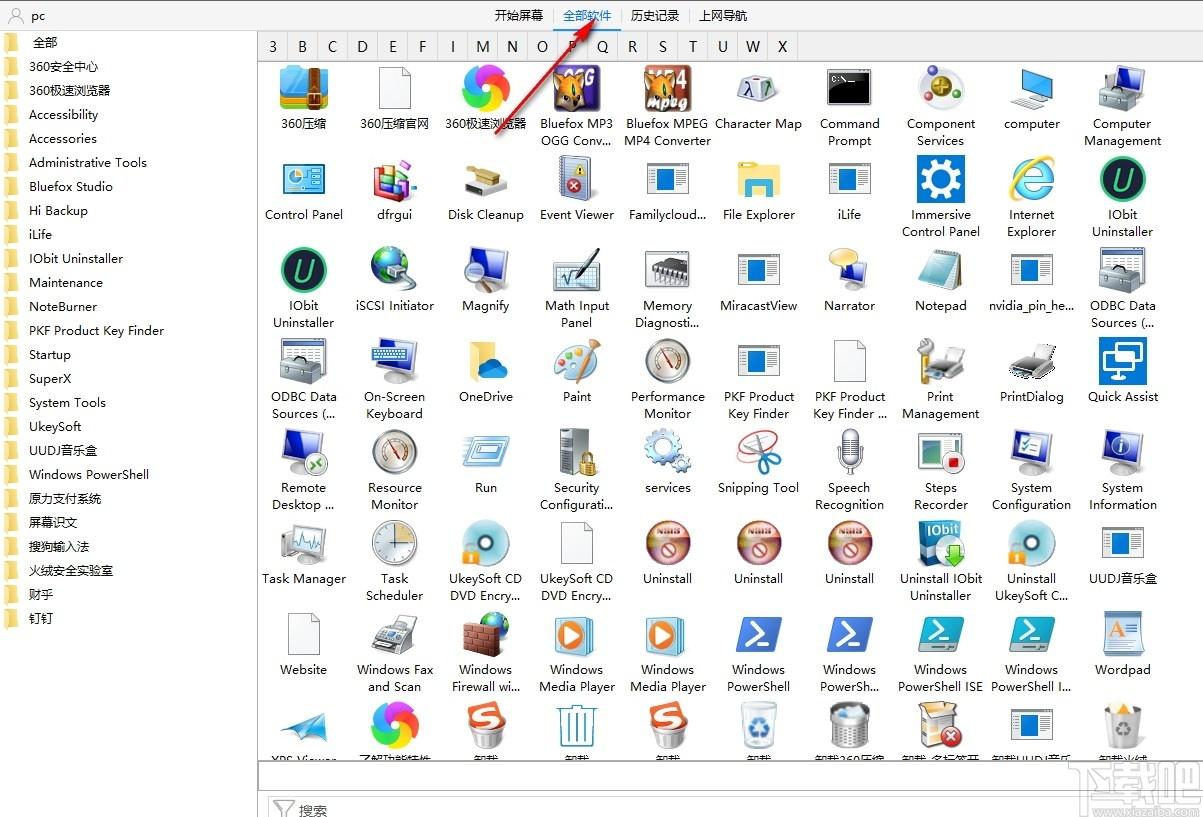Open Math Input Panel icon

click(577, 271)
